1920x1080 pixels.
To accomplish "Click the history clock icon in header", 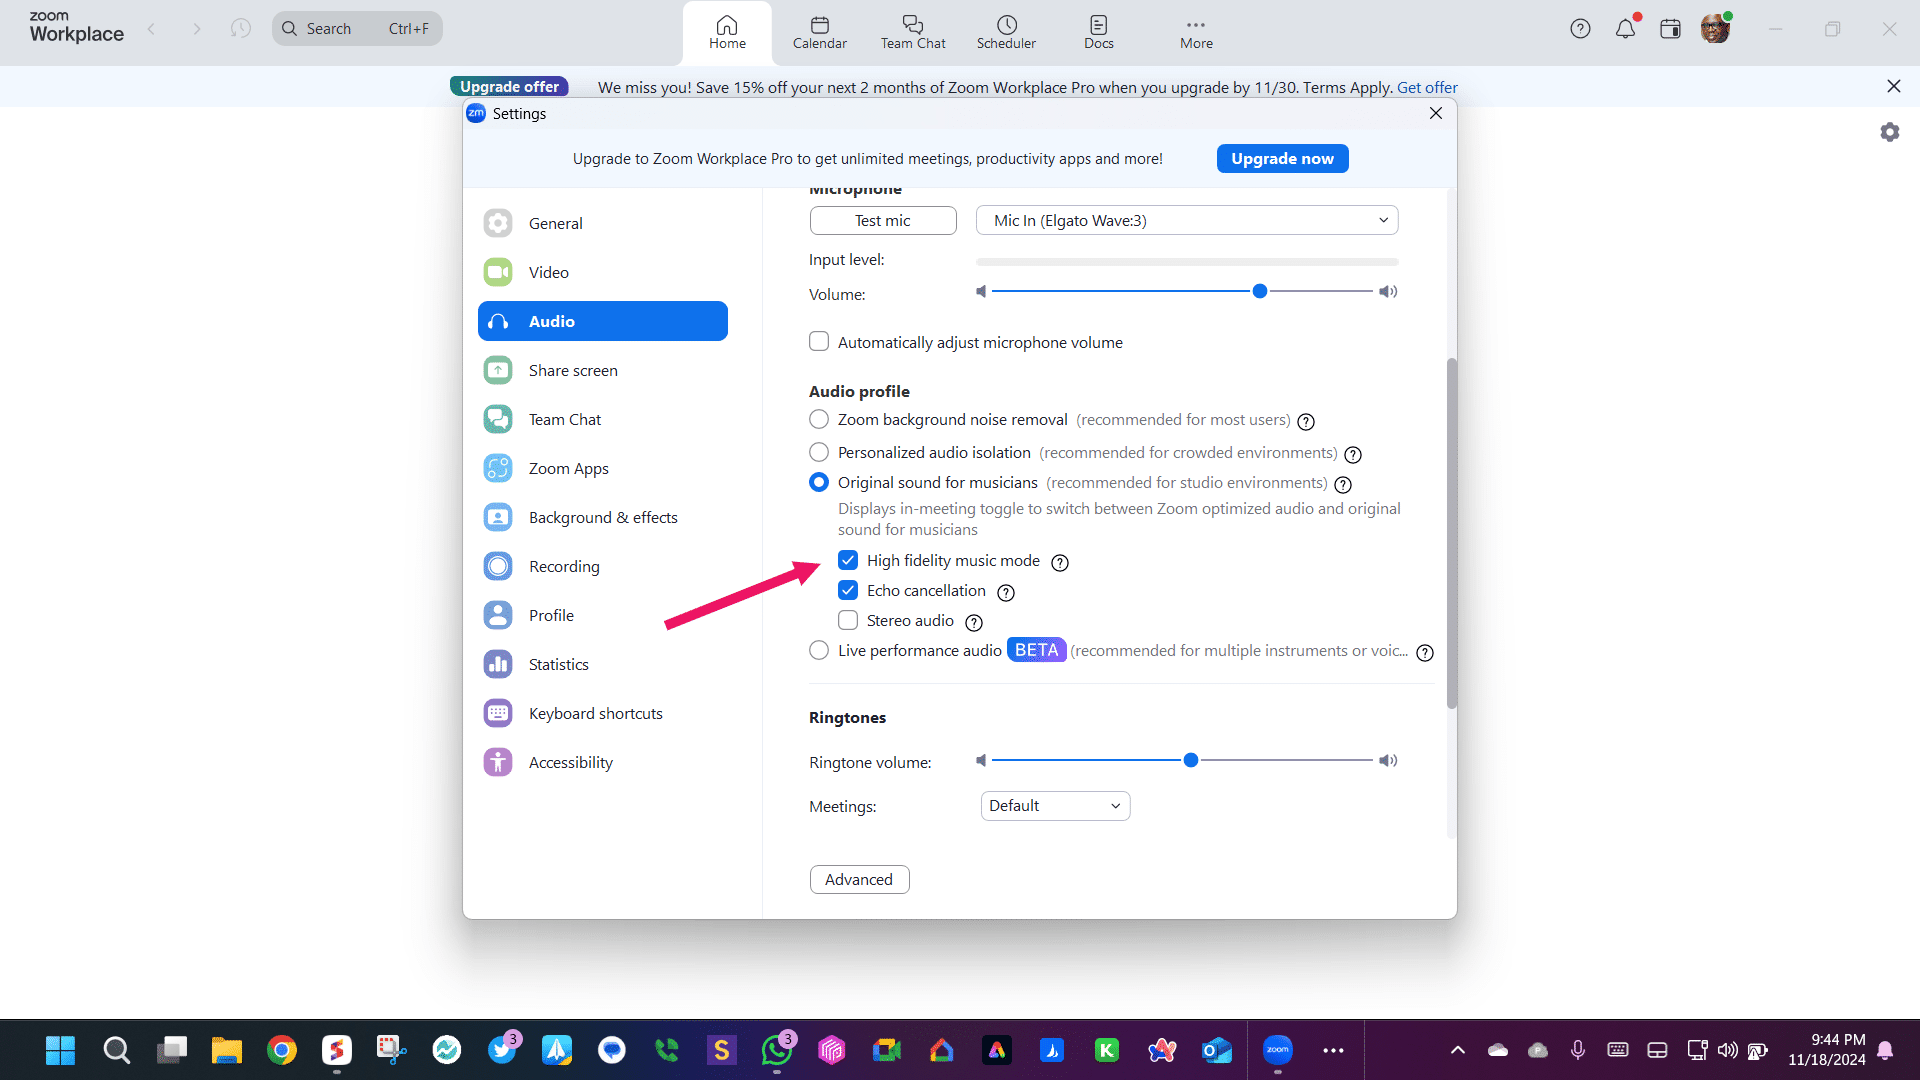I will 240,28.
